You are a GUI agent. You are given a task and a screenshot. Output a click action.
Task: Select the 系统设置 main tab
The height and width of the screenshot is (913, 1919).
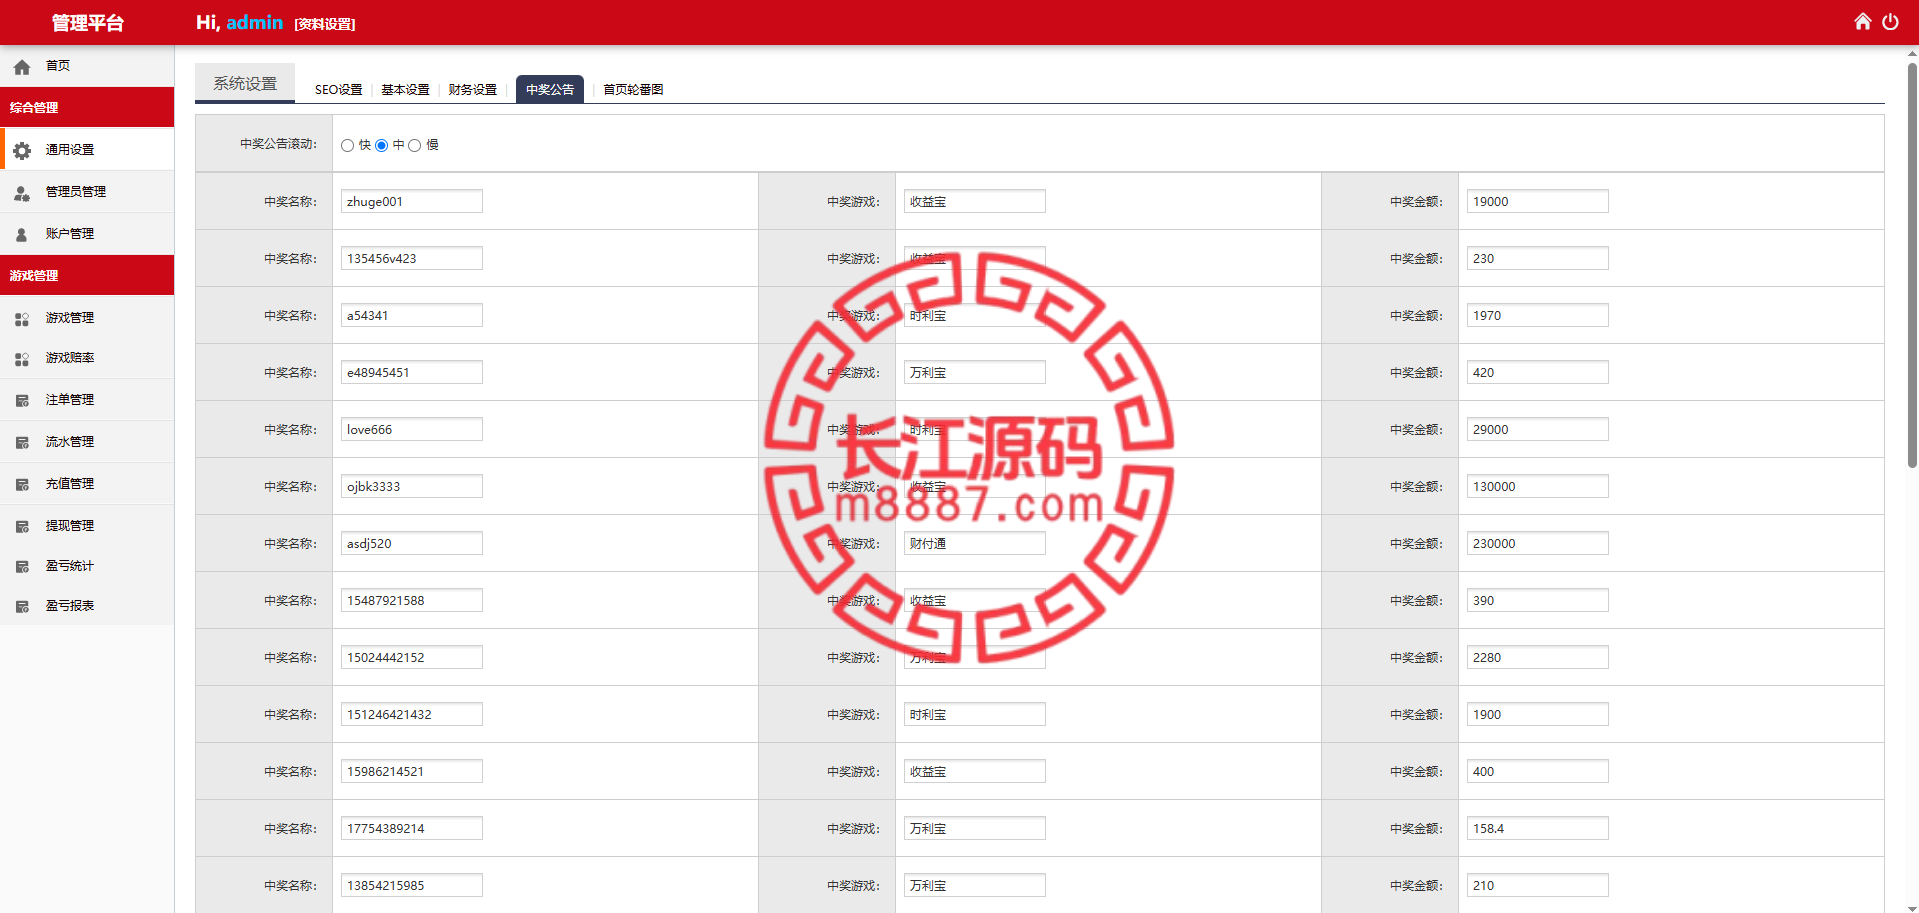[245, 83]
